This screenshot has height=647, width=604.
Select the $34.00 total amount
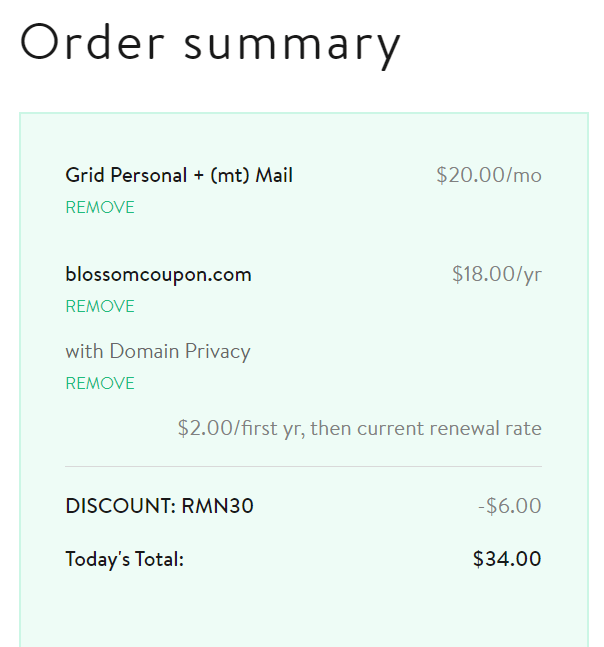point(507,559)
